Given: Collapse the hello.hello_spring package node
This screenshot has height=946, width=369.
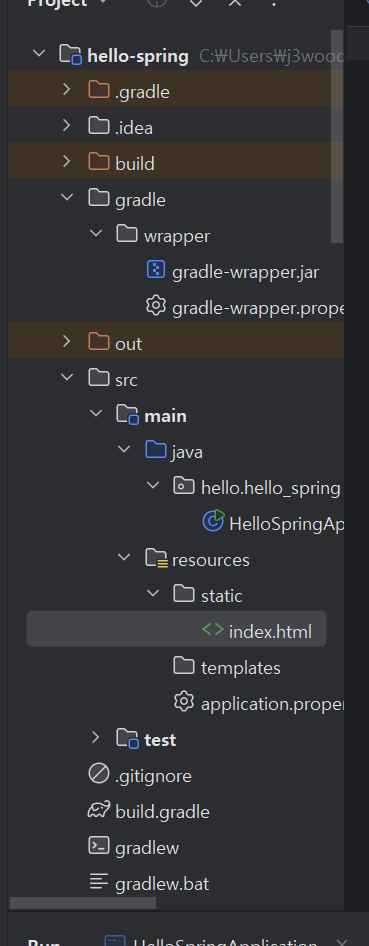Looking at the screenshot, I should click(153, 486).
